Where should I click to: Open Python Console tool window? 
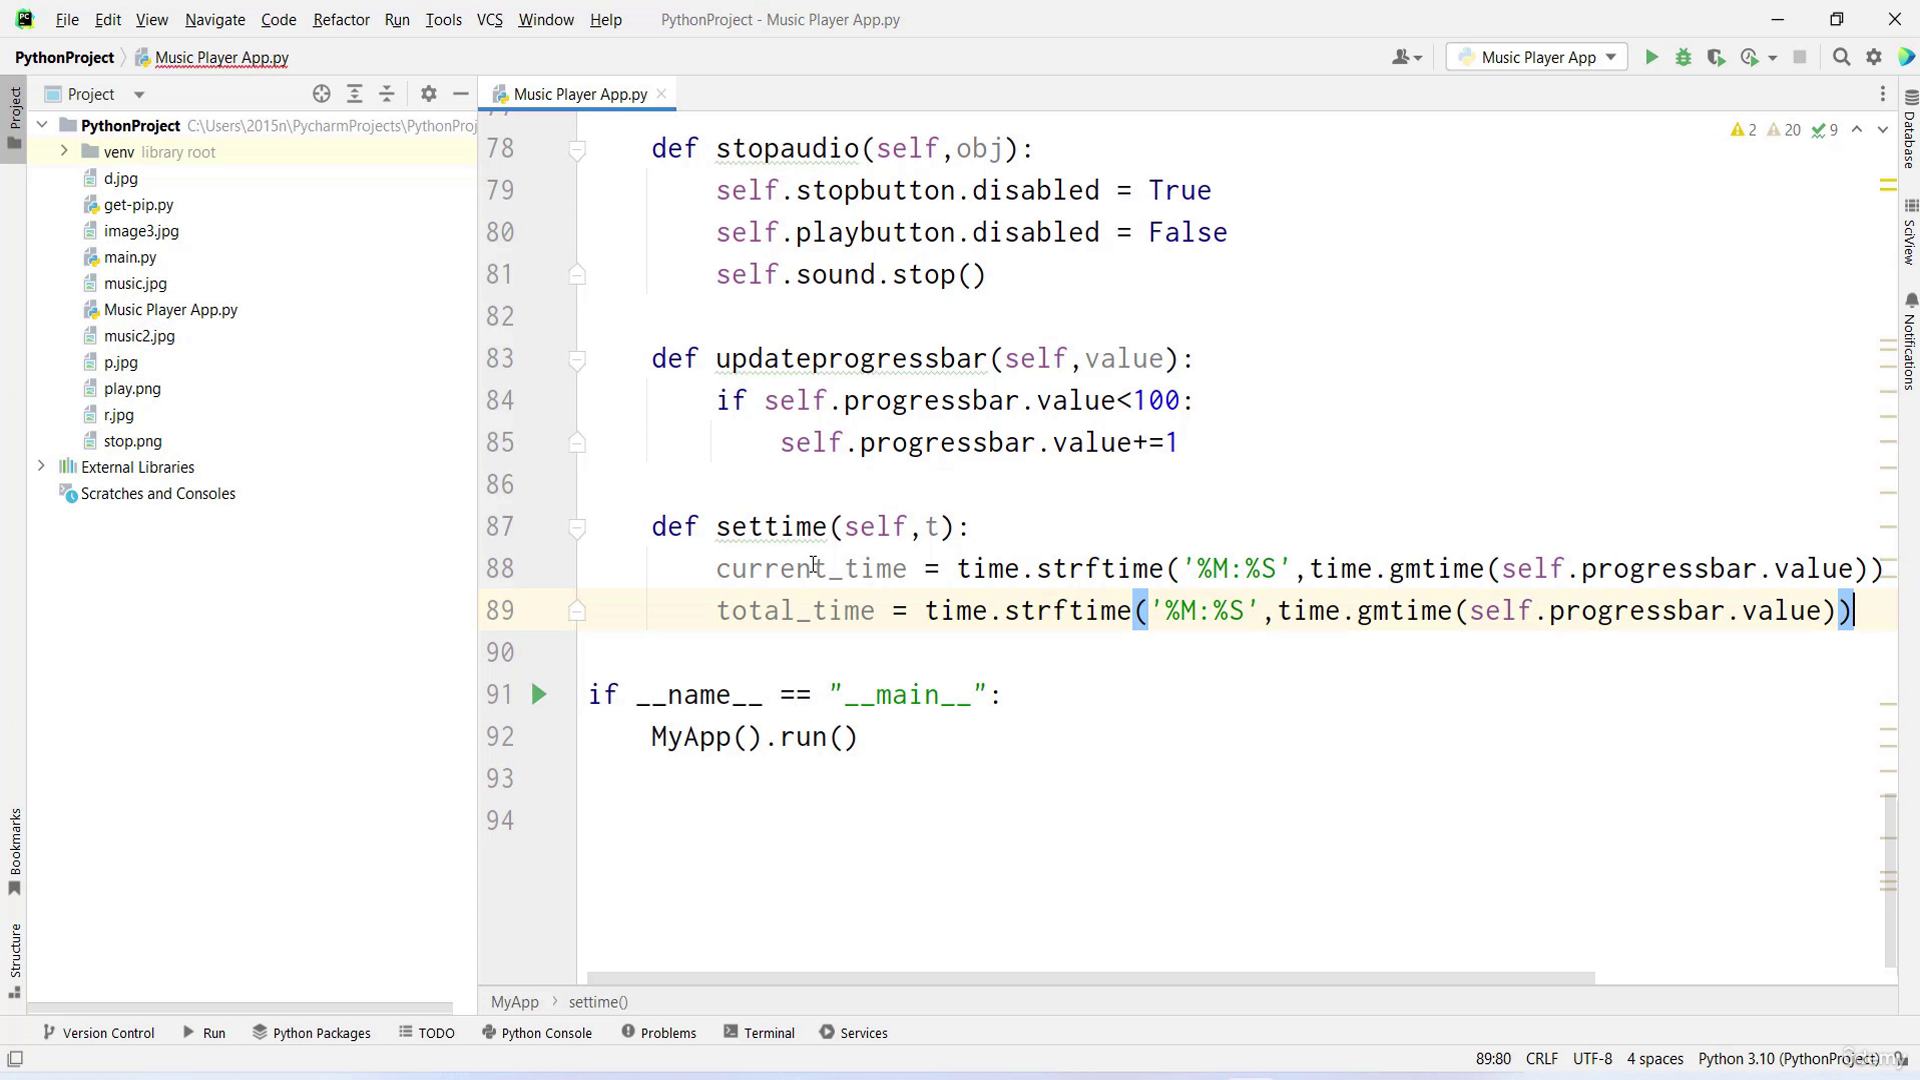(x=537, y=1033)
